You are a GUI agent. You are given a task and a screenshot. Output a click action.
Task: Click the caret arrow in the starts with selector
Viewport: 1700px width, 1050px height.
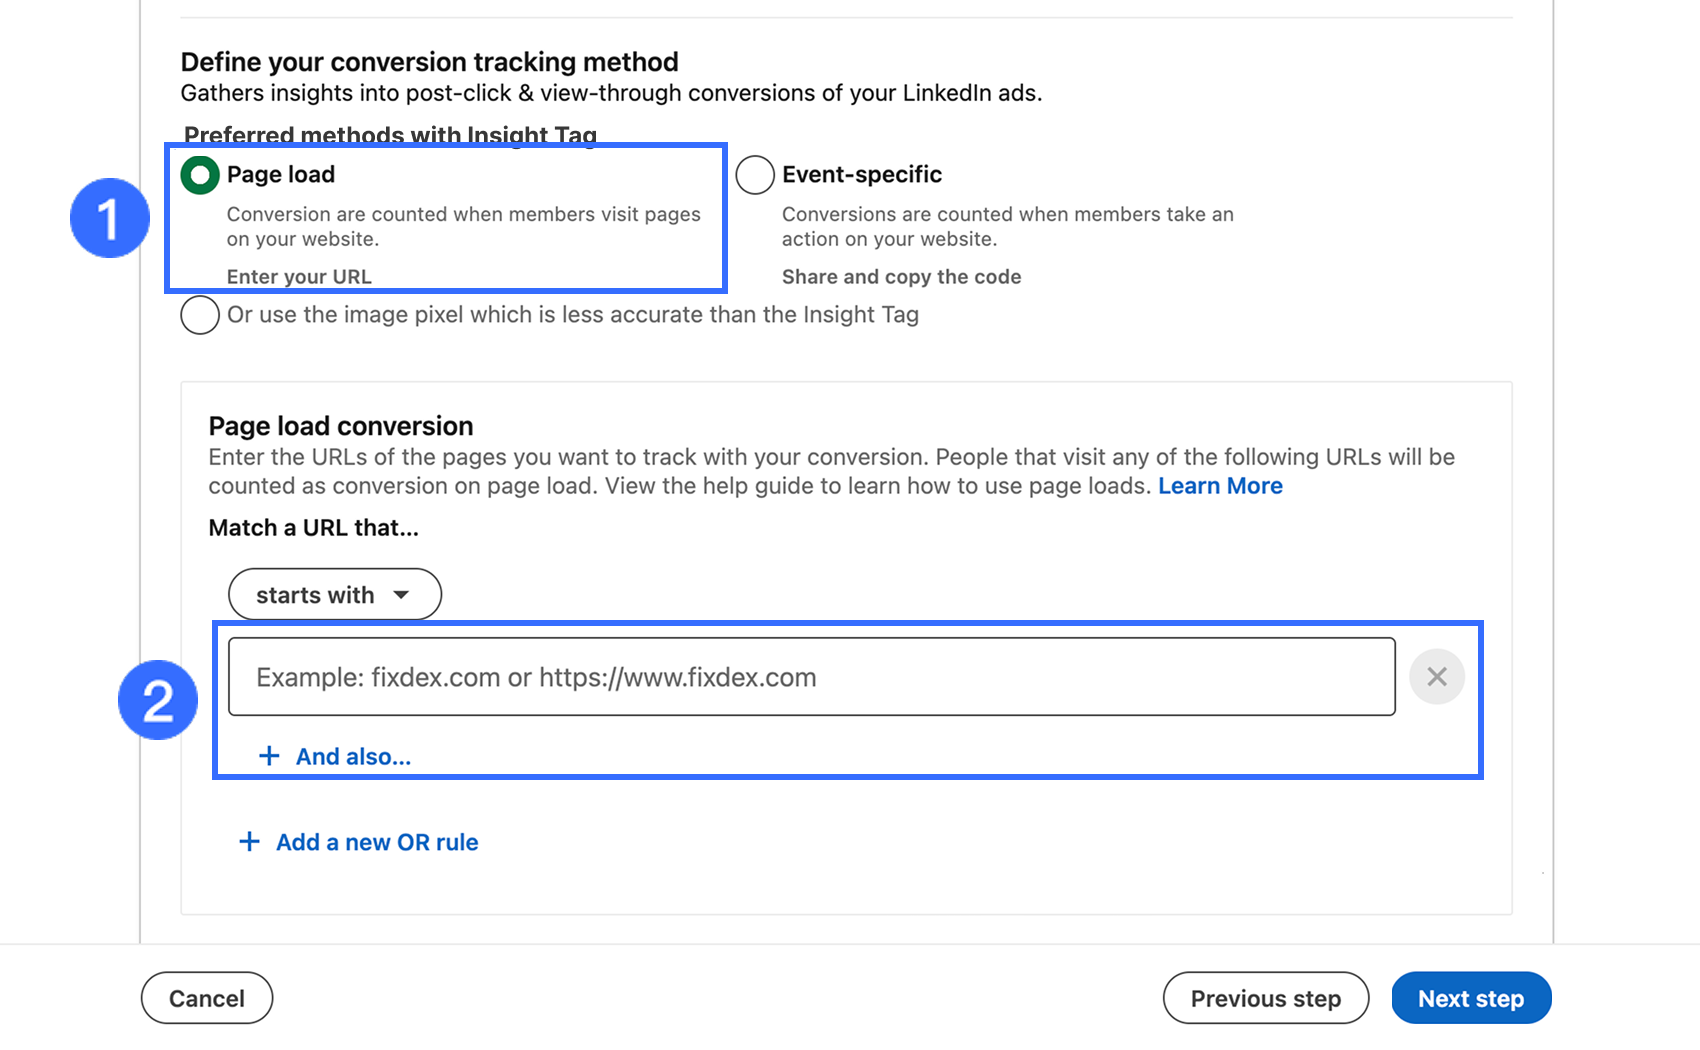401,595
